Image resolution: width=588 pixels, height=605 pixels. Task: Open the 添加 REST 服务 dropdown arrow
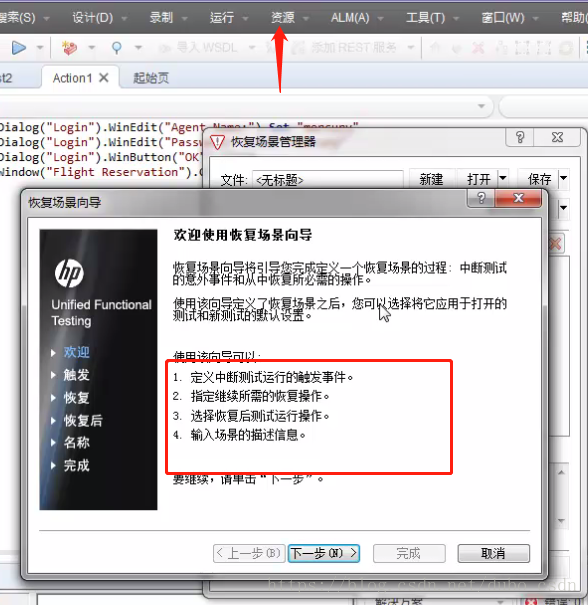click(x=411, y=48)
